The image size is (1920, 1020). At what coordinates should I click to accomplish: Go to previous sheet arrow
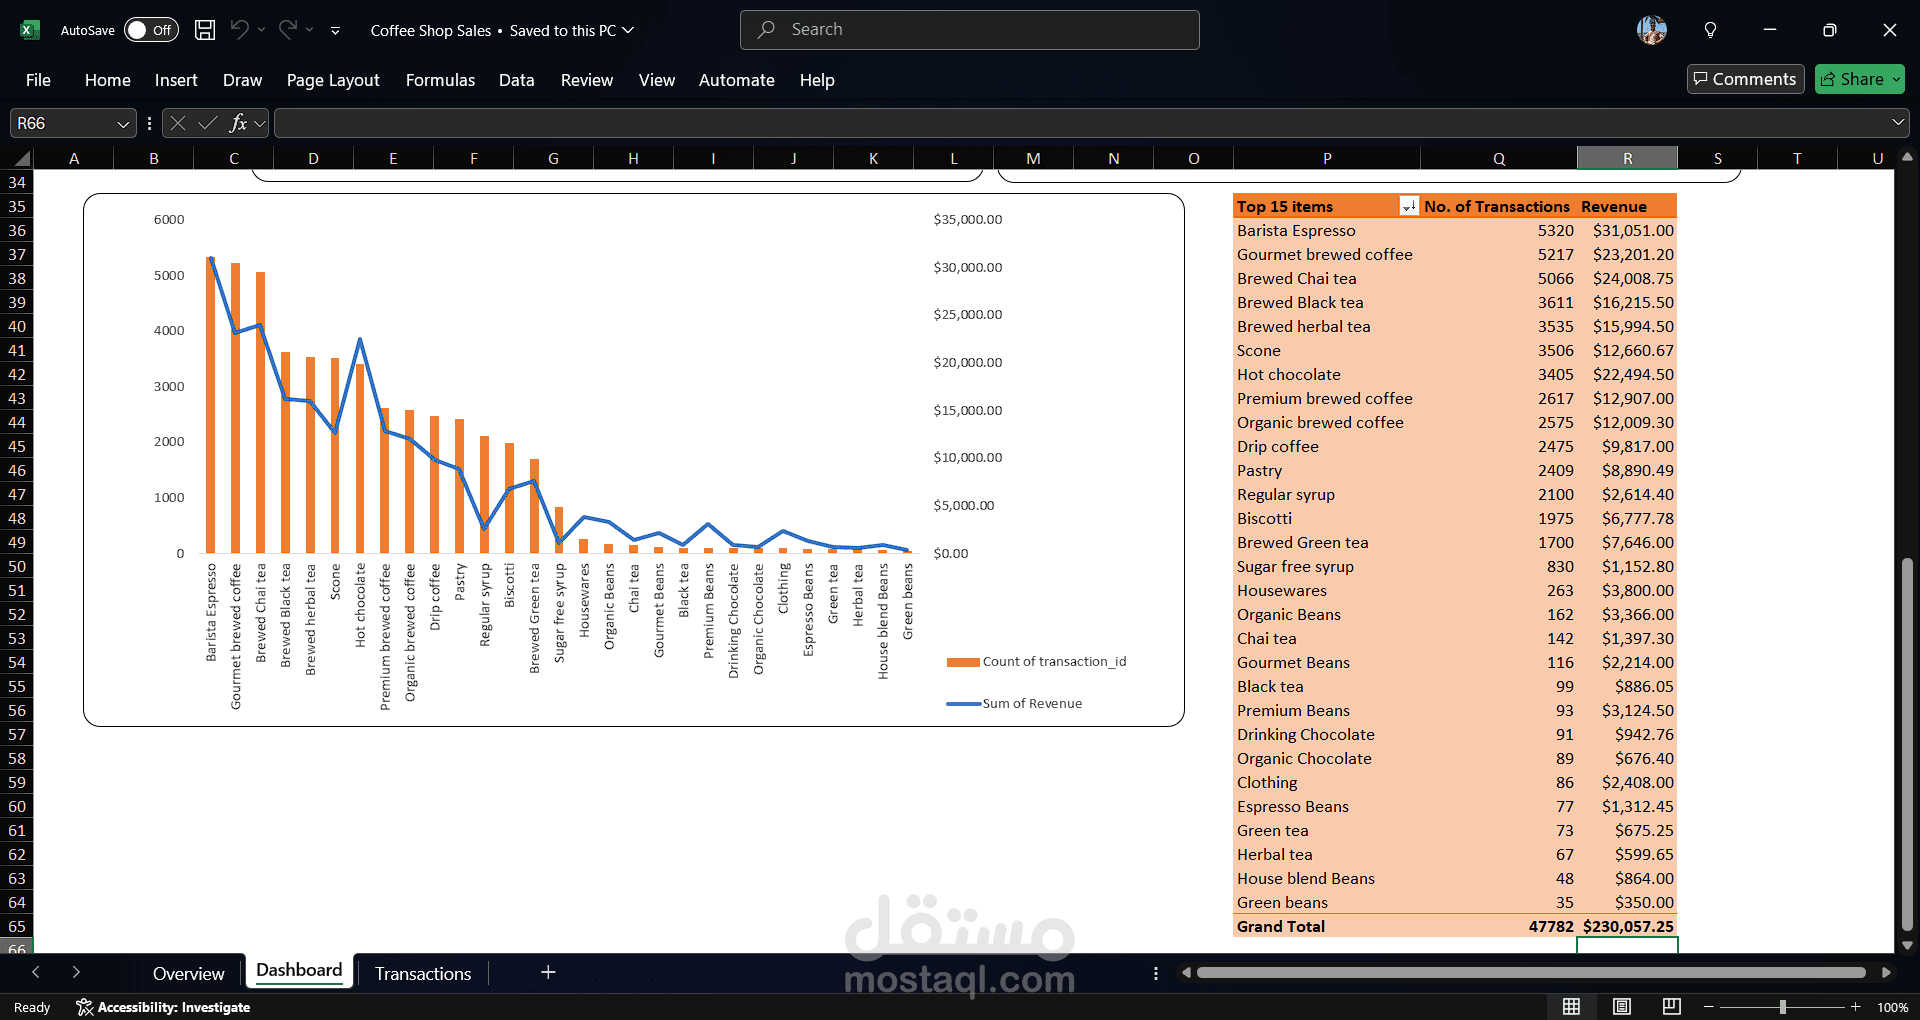point(36,972)
